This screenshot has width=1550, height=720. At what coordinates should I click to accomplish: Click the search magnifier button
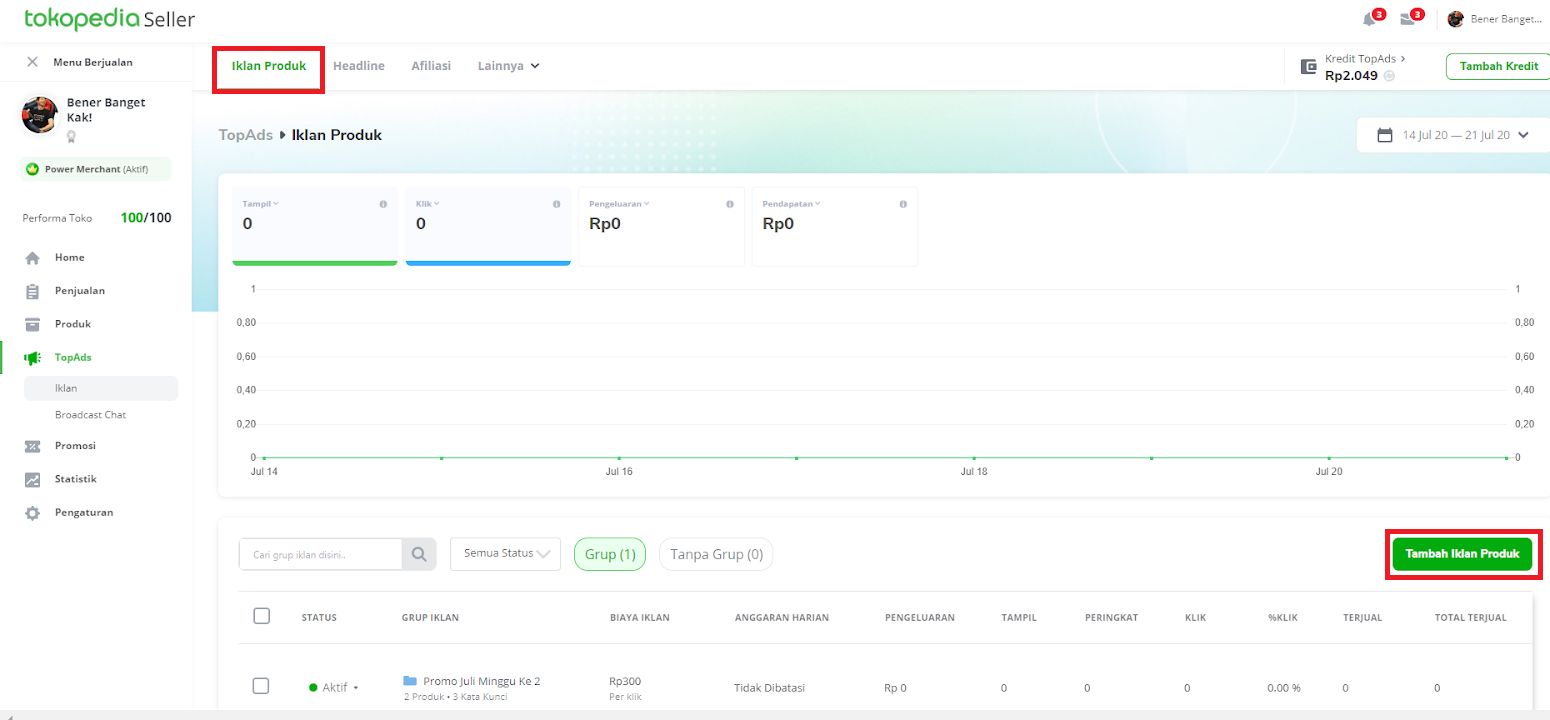[x=419, y=553]
